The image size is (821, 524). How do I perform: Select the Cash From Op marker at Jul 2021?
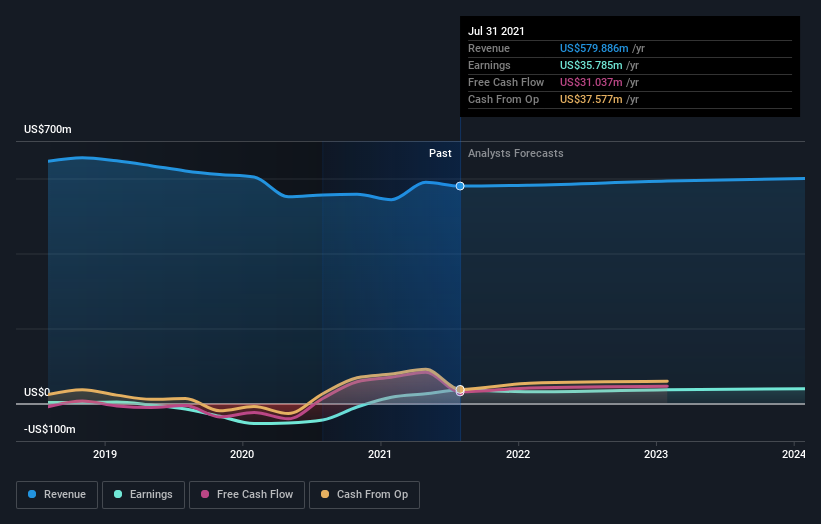460,389
